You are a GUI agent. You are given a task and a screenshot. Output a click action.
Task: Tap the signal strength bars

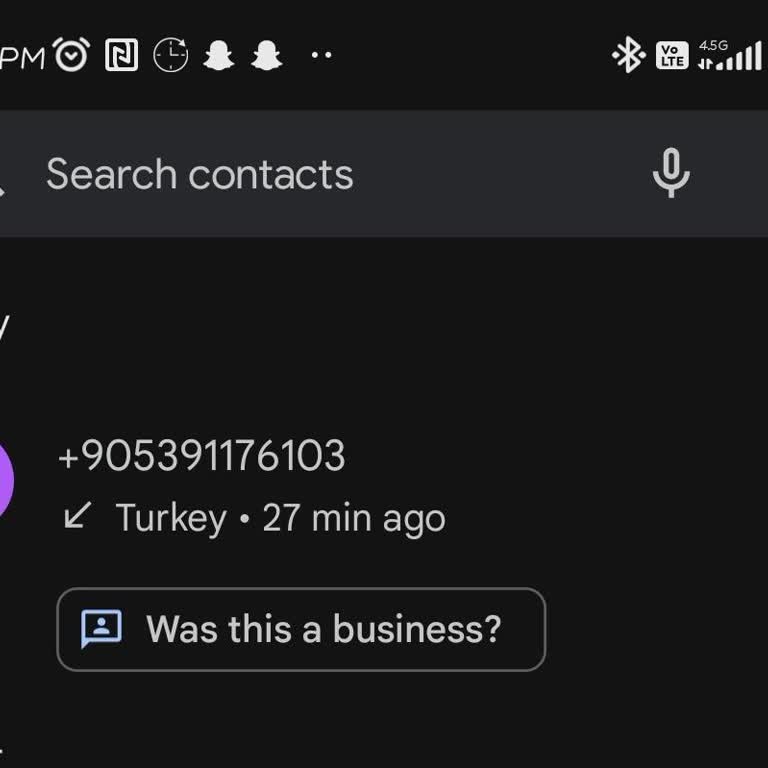pos(742,57)
